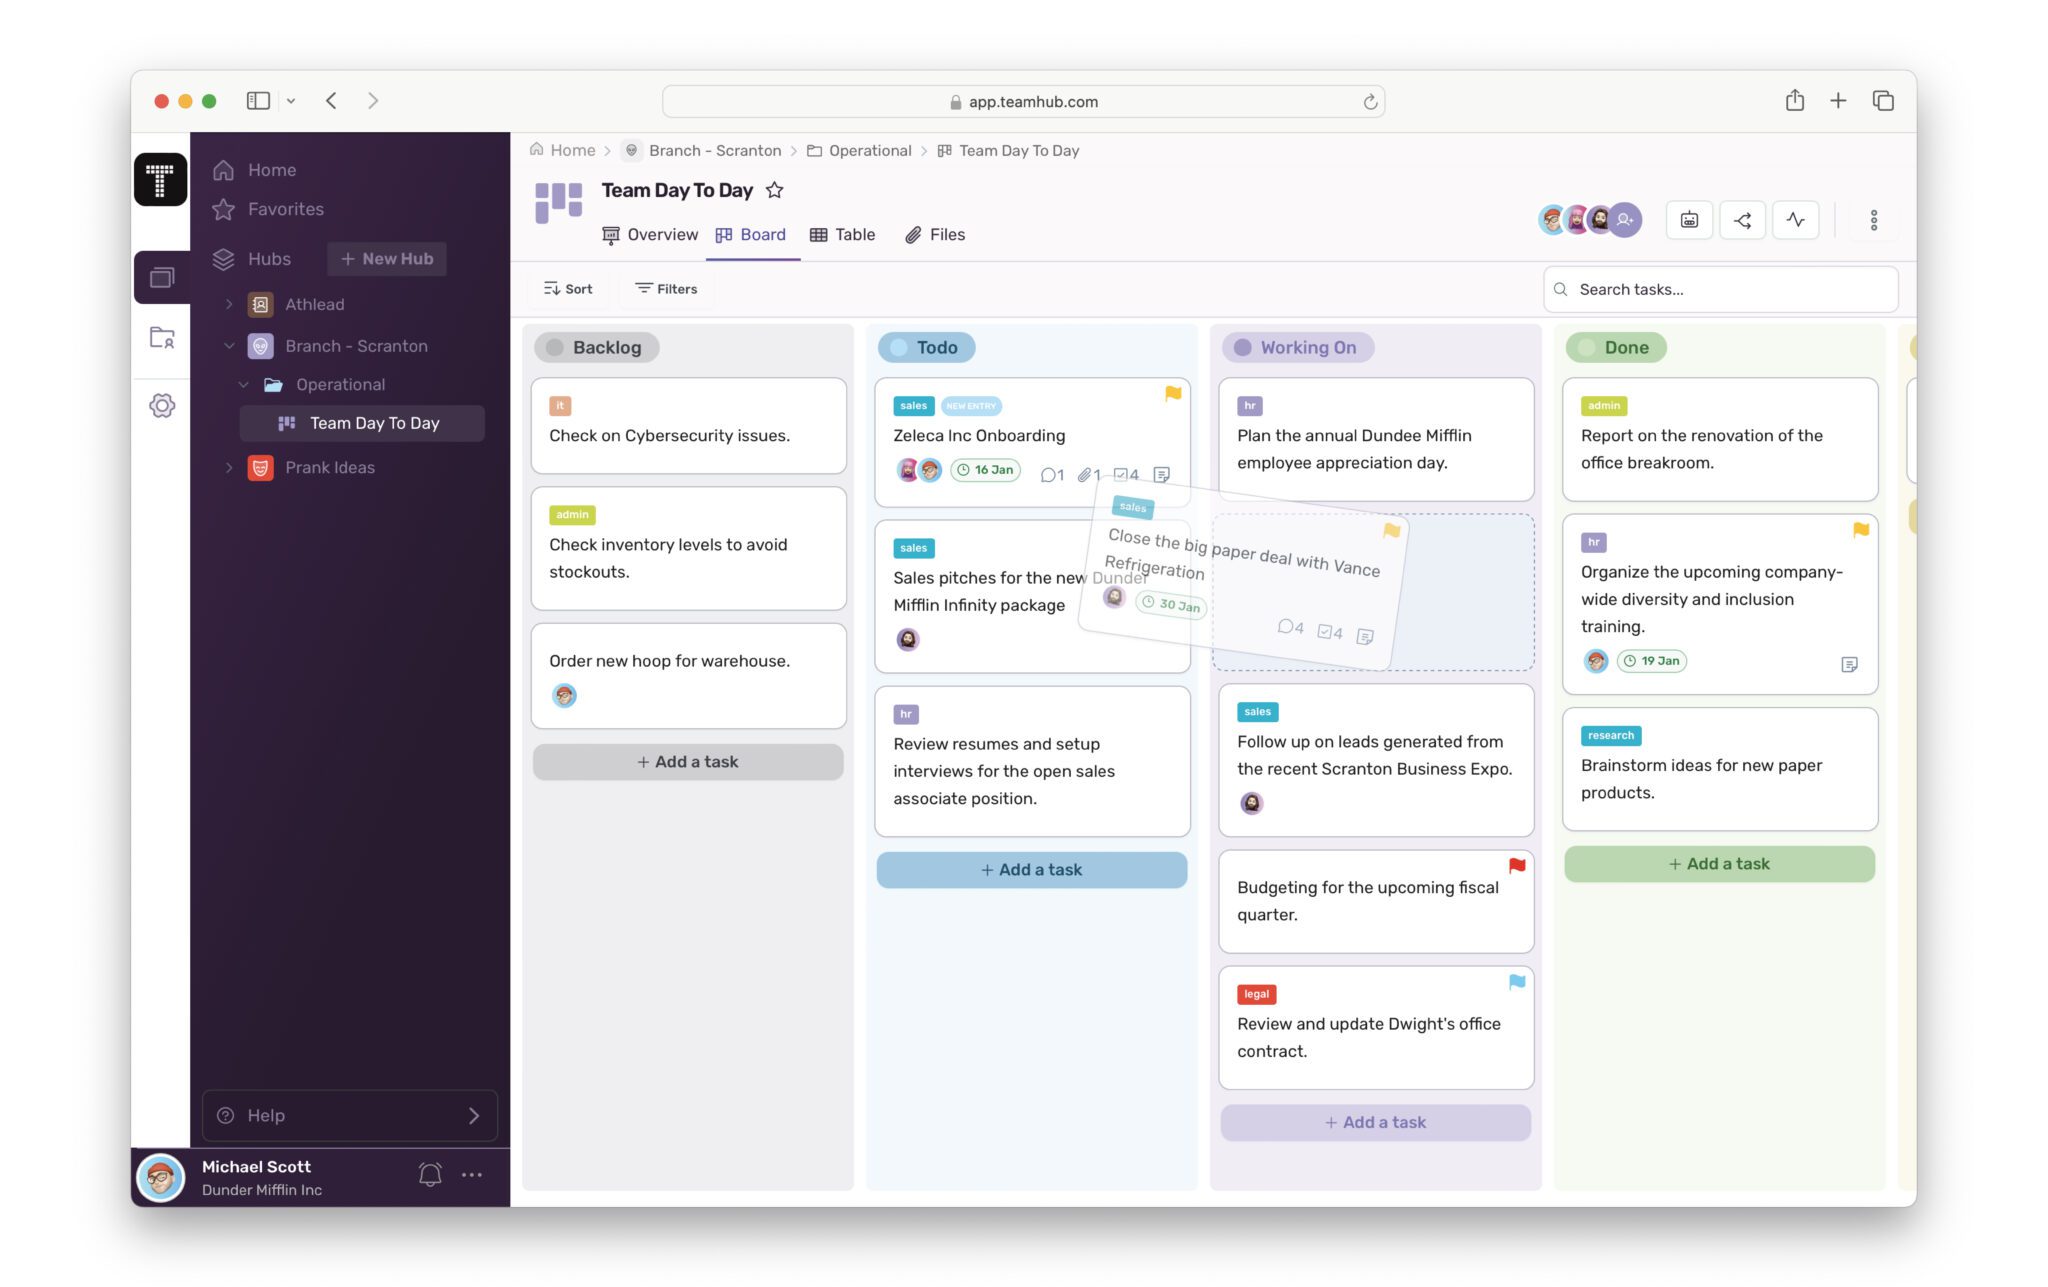Click the boards icon in the narrow sidebar
The height and width of the screenshot is (1287, 2048).
162,277
